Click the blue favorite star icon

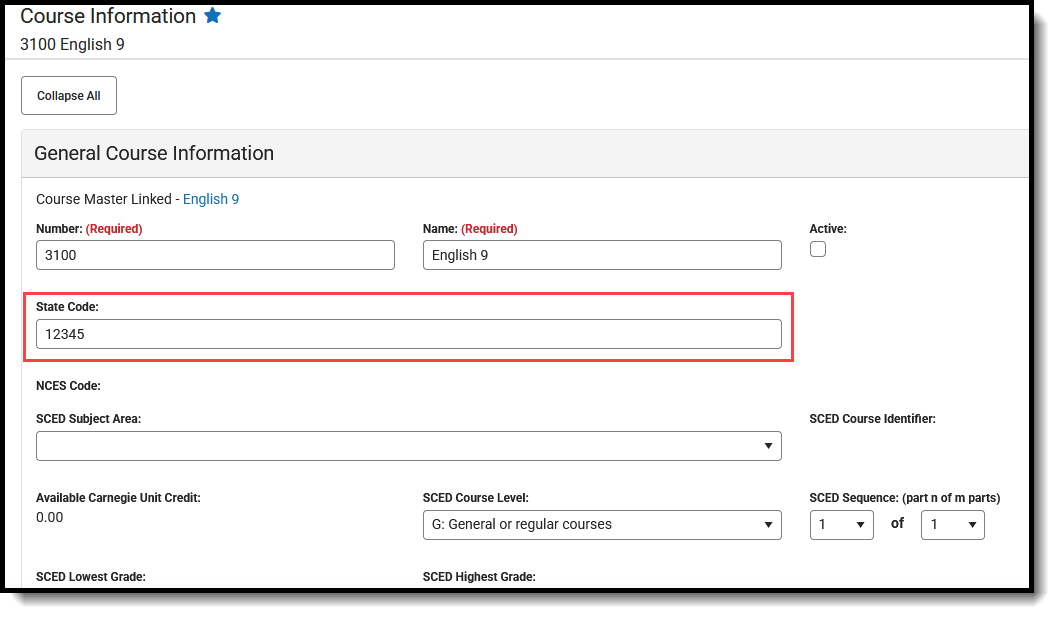tap(213, 16)
